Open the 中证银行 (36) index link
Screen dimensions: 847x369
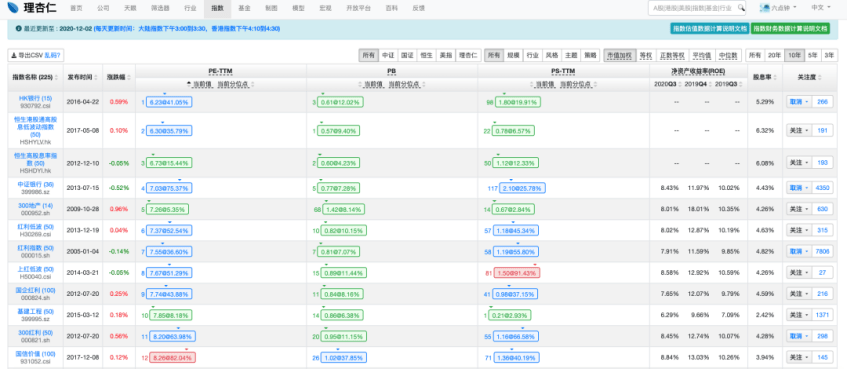tap(36, 184)
